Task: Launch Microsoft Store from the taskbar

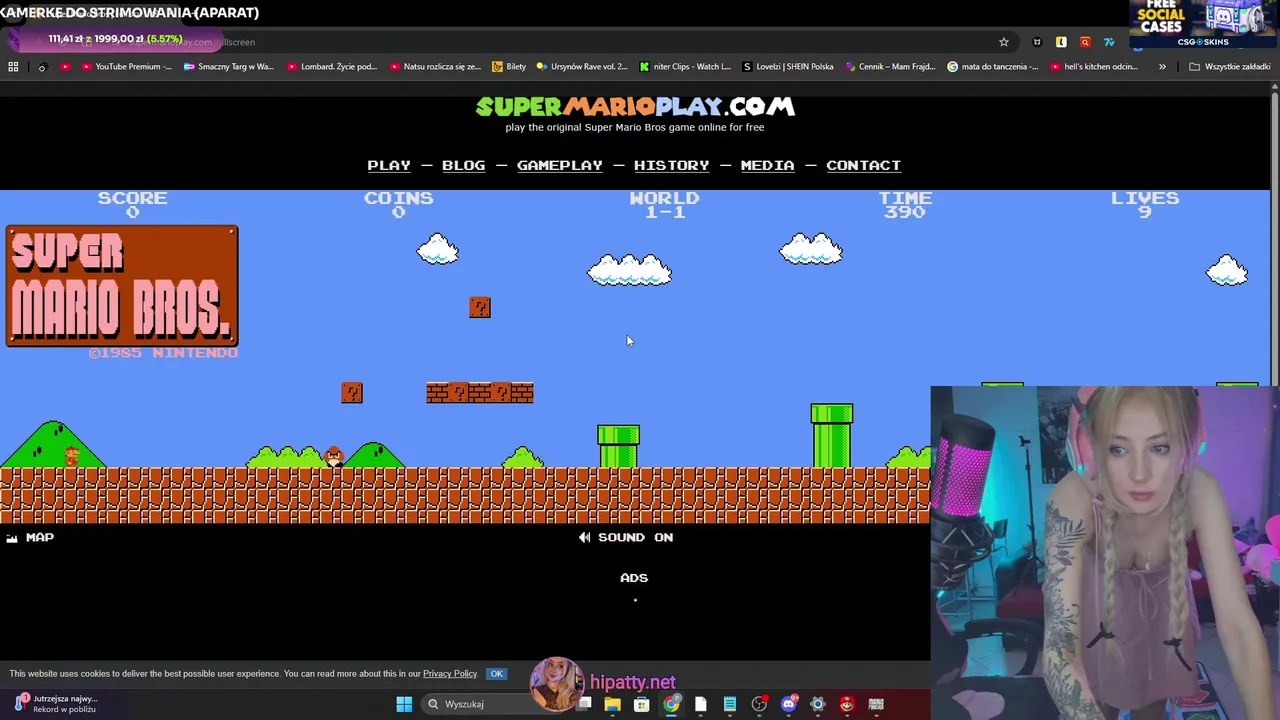Action: click(642, 704)
